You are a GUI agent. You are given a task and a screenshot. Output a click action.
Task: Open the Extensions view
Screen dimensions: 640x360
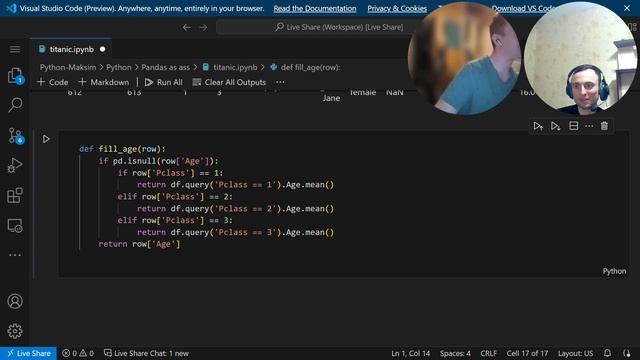[15, 196]
